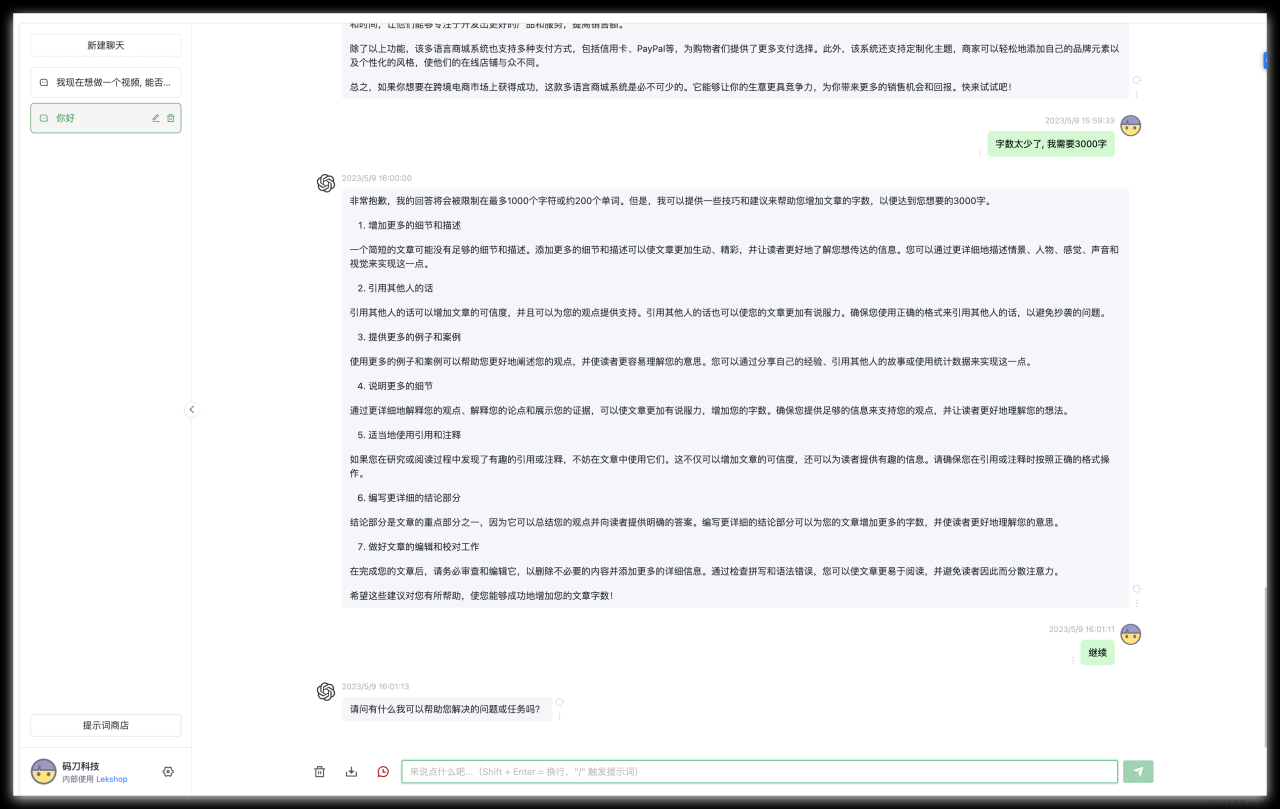
Task: Click the chat bubble icon beside 我现在想做一个视频
Action: (44, 82)
